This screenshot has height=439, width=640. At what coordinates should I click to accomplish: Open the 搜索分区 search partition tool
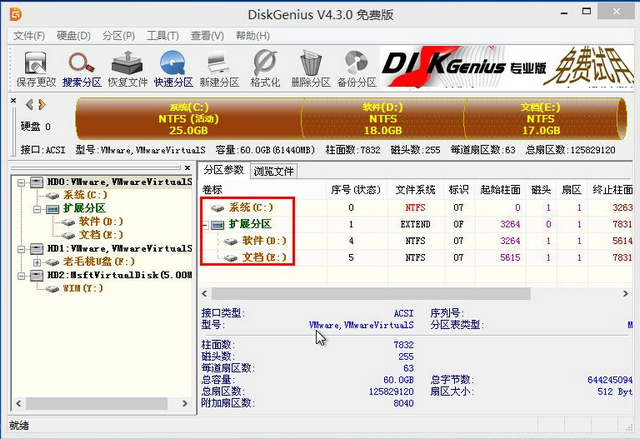82,69
